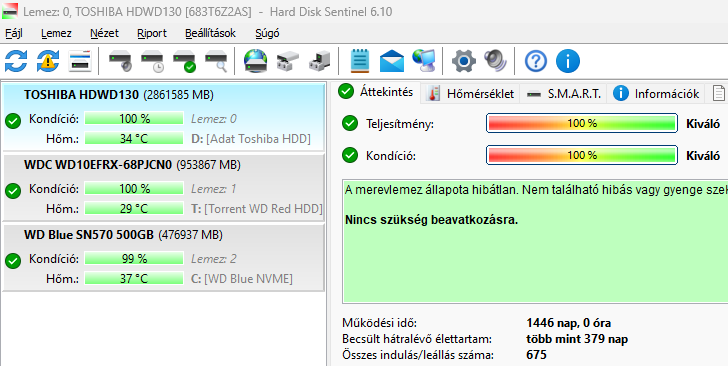The height and width of the screenshot is (366, 728).
Task: Click the green check beside TOSHIBA Kondíció
Action: (x=13, y=121)
